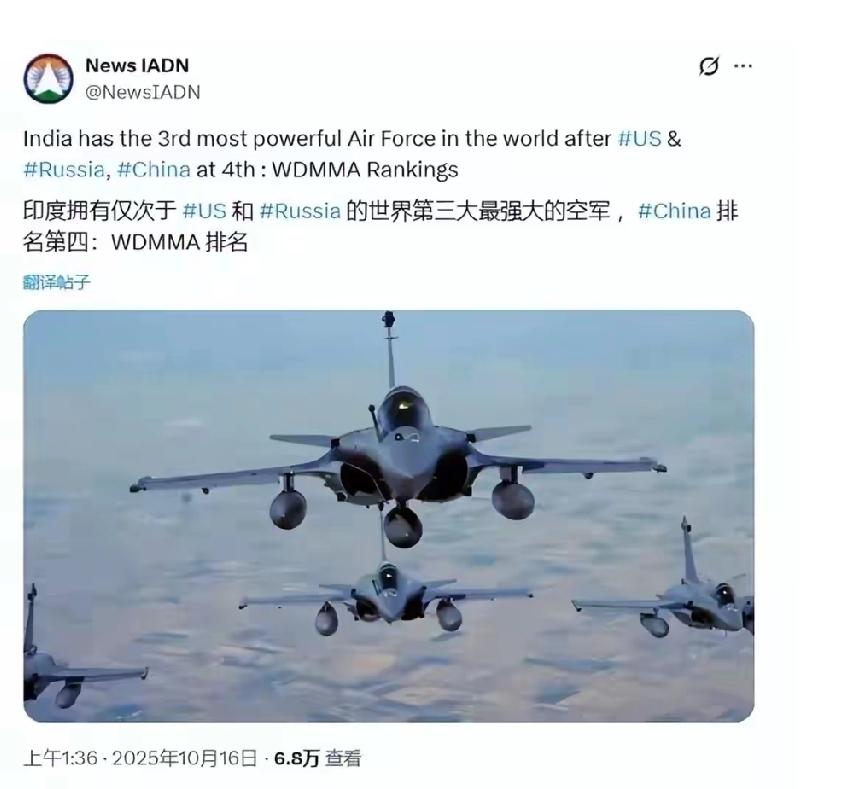Screen dimensions: 847x789
Task: Open the #Russia hashtag in Chinese translation
Action: coord(300,211)
